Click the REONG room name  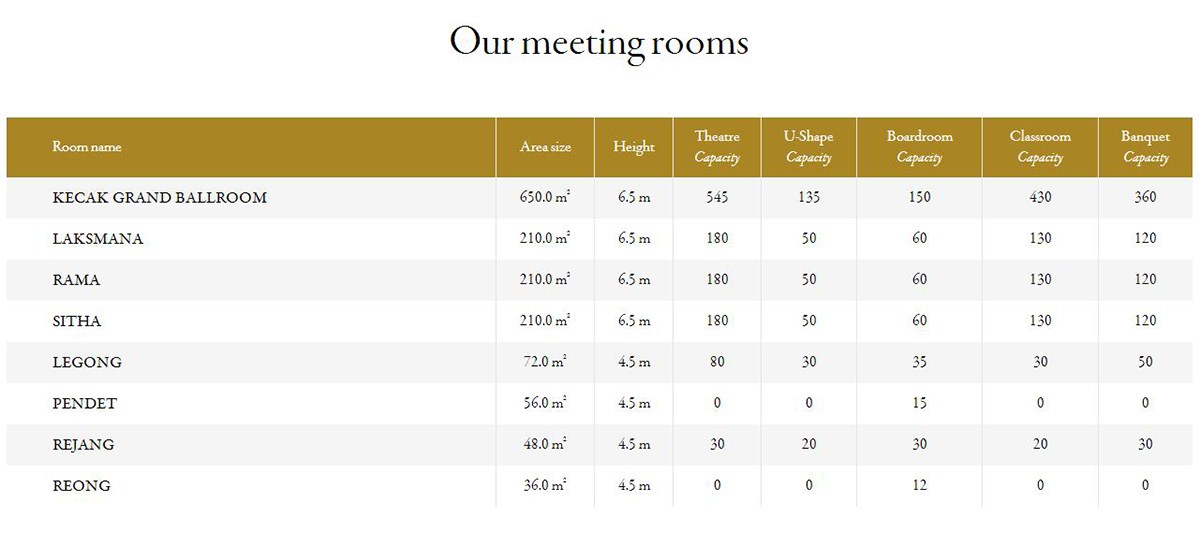[x=82, y=486]
